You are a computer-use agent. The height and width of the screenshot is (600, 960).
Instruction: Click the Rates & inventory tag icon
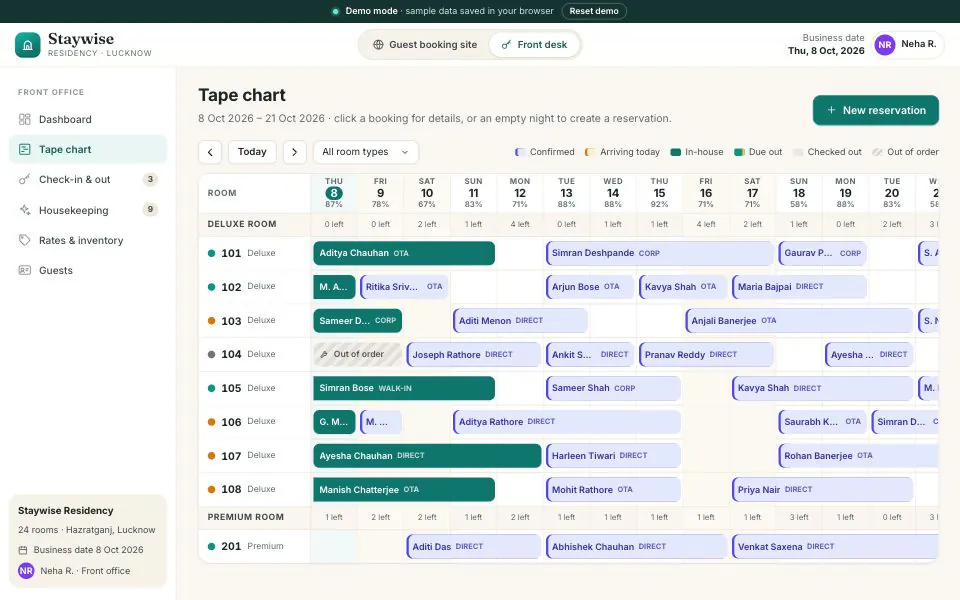(x=24, y=240)
